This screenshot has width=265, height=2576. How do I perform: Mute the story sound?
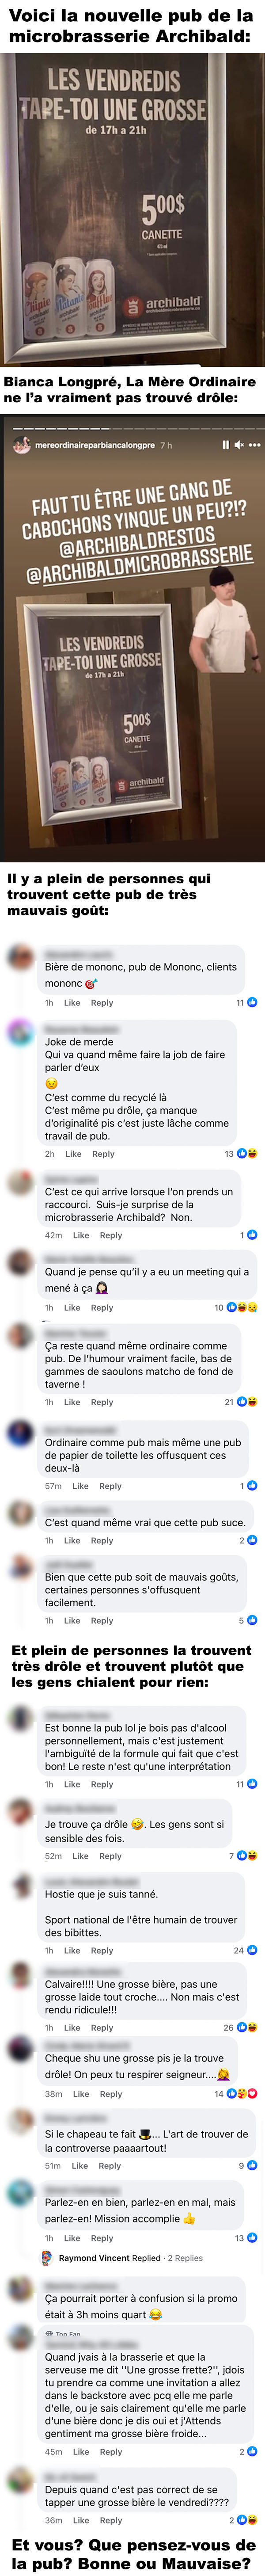[239, 445]
